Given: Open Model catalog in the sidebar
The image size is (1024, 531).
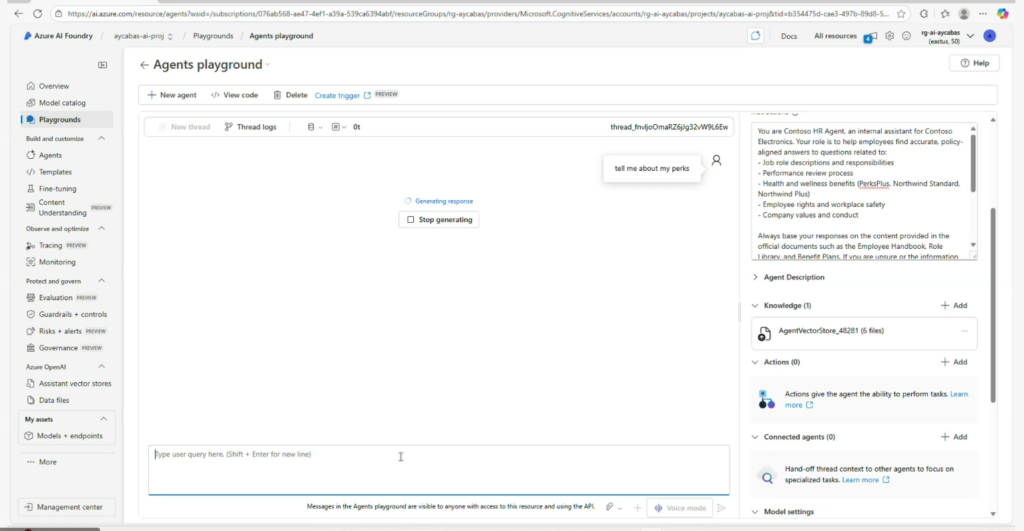Looking at the screenshot, I should point(62,103).
